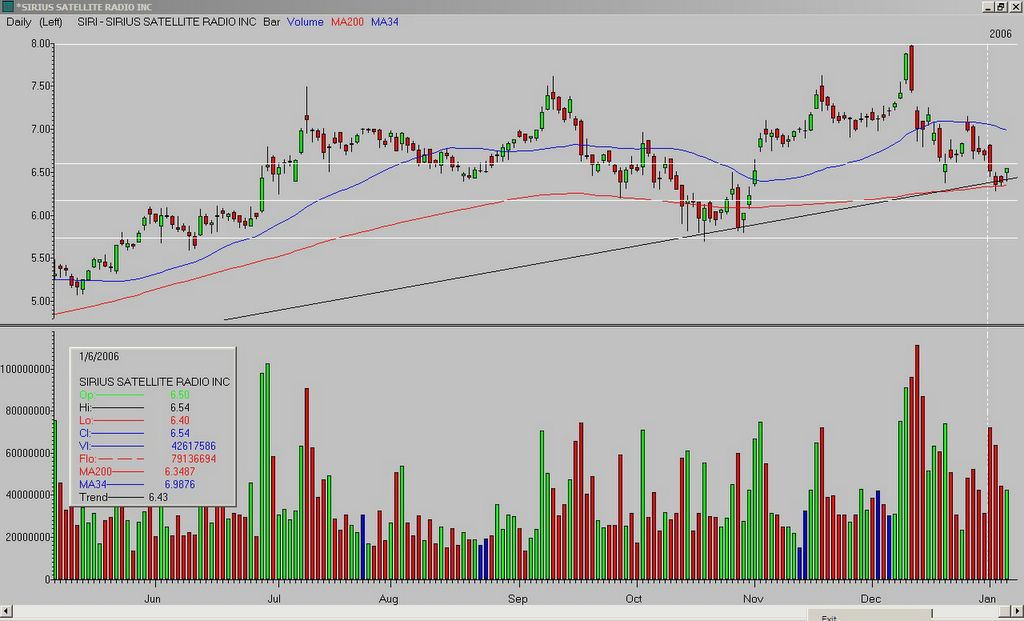Select the red MA200 indicator label
The height and width of the screenshot is (621, 1024).
point(347,22)
